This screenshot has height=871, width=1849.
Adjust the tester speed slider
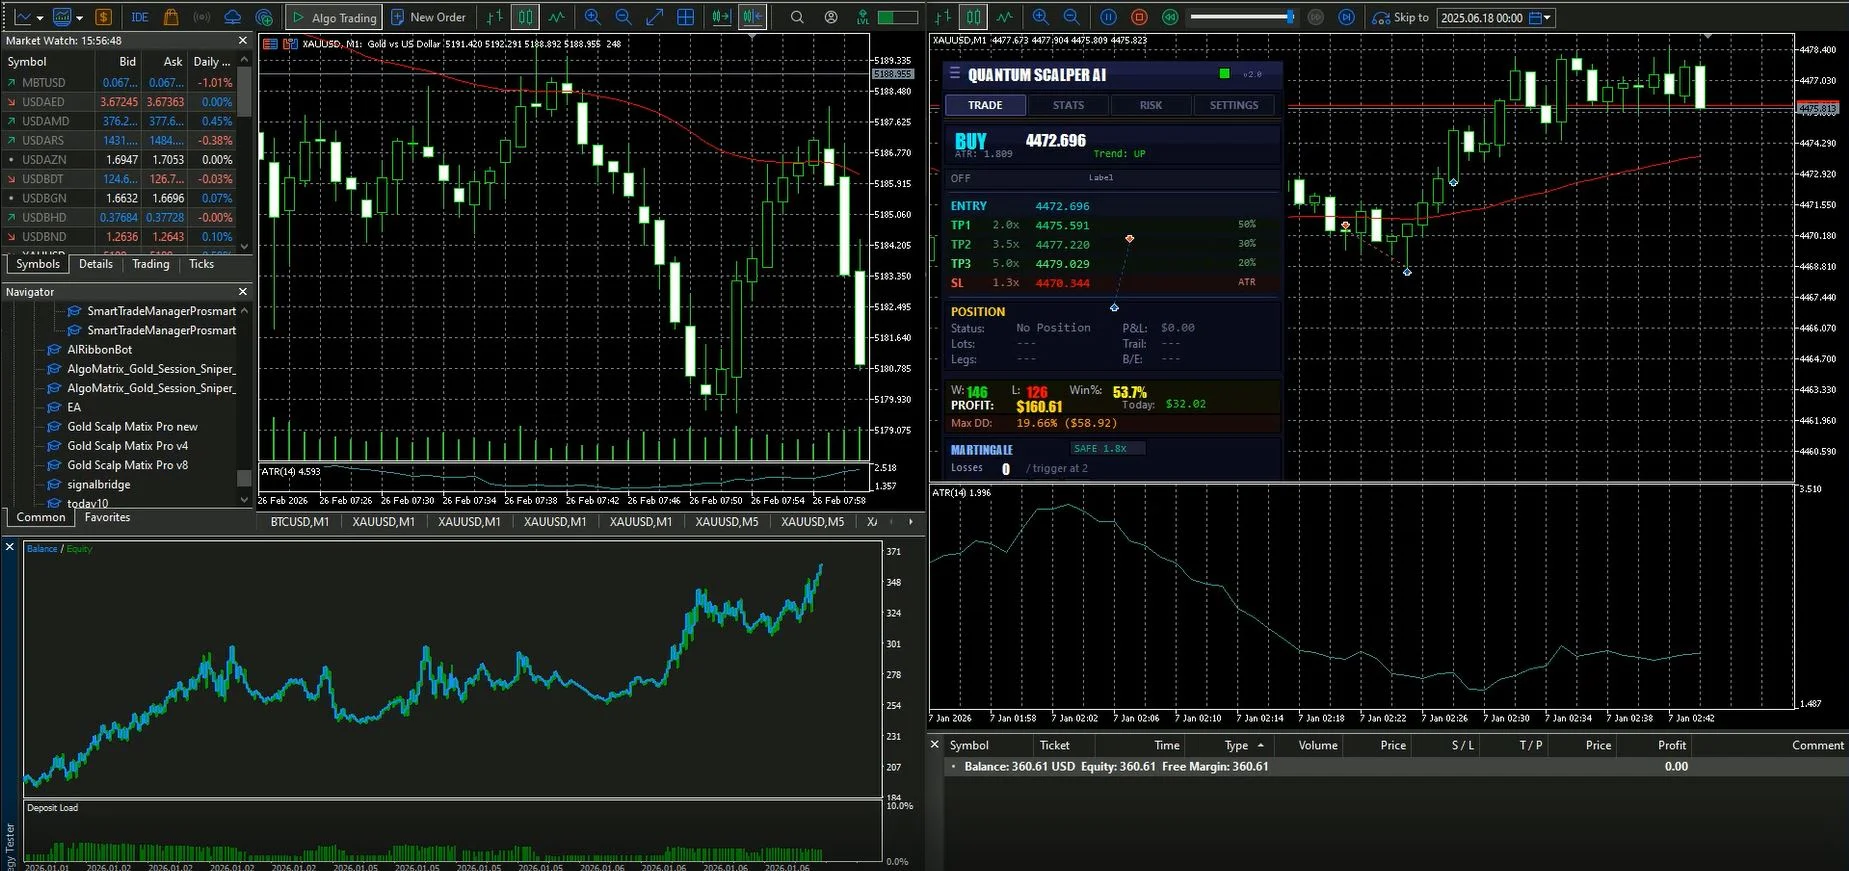(1242, 17)
